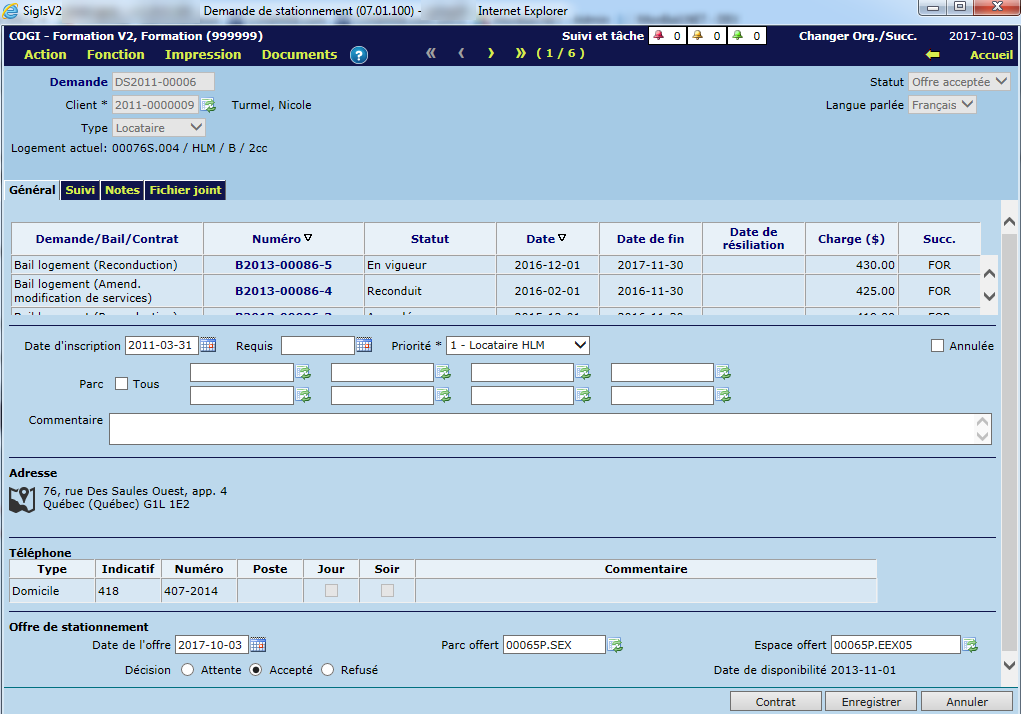This screenshot has width=1021, height=714.
Task: Enable the Parc Tous checkbox
Action: point(122,384)
